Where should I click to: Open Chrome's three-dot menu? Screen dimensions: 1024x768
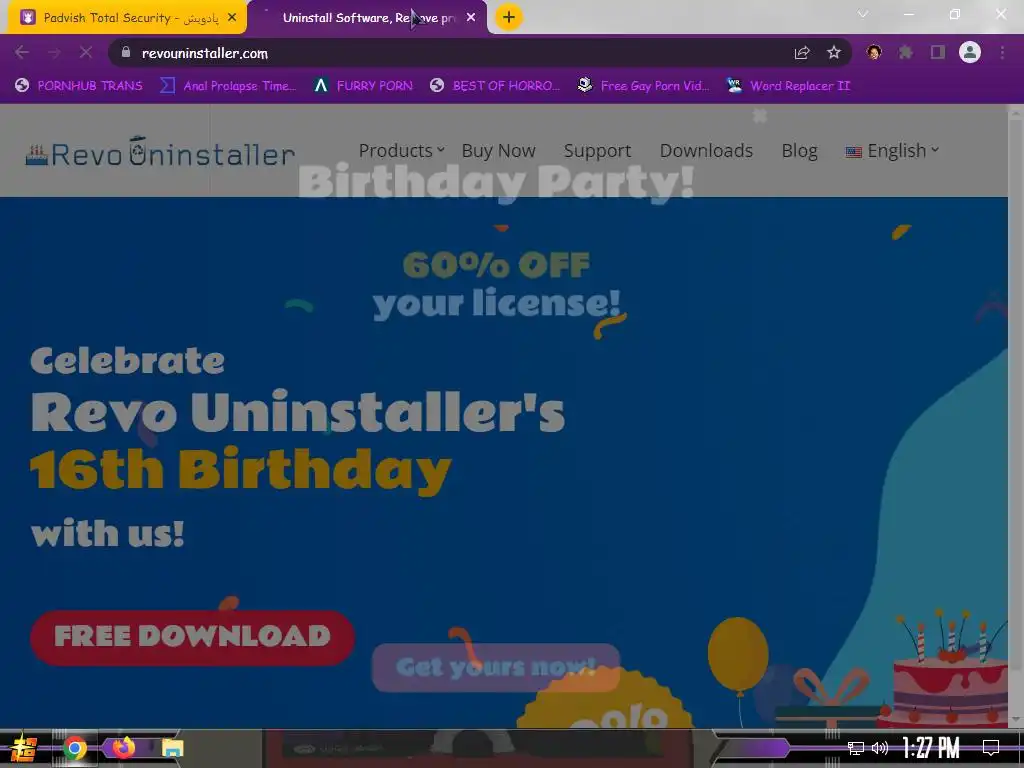pos(1002,52)
